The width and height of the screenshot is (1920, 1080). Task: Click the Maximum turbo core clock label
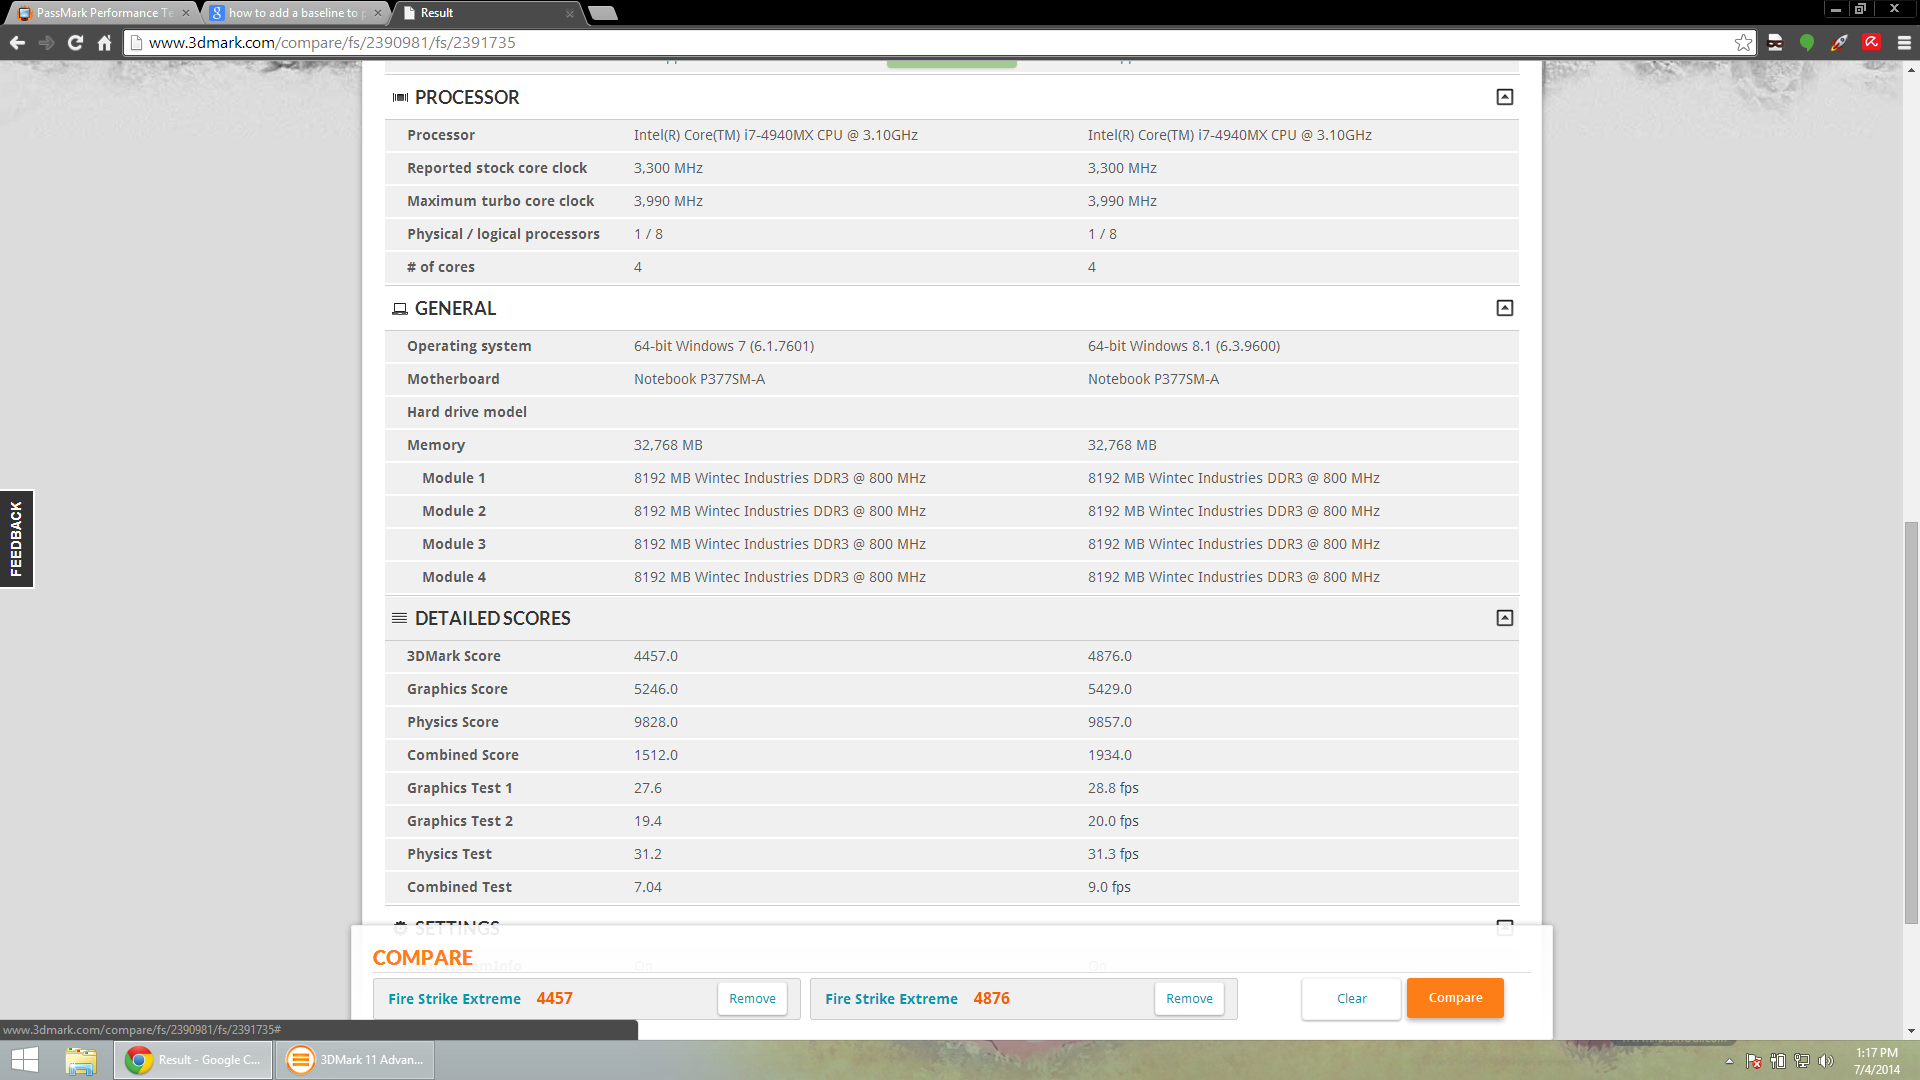coord(500,201)
